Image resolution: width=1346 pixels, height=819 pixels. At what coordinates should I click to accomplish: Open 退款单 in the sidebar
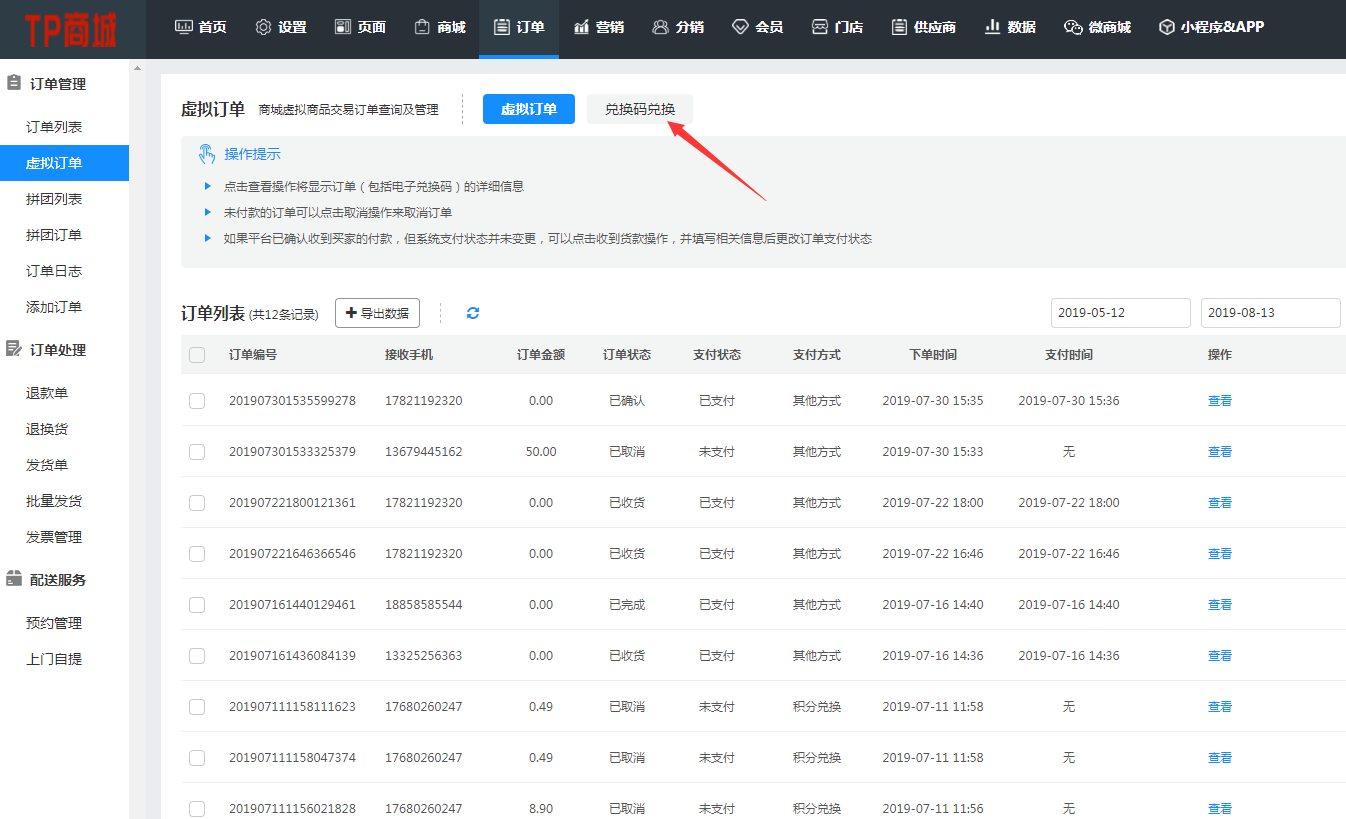[47, 393]
